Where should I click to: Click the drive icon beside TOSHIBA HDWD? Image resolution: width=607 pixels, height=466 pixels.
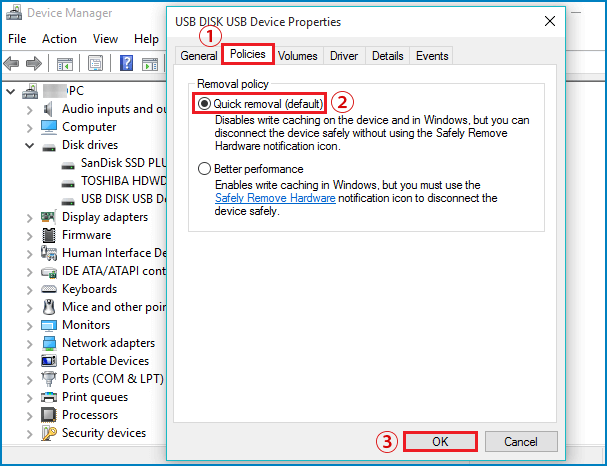coord(68,183)
